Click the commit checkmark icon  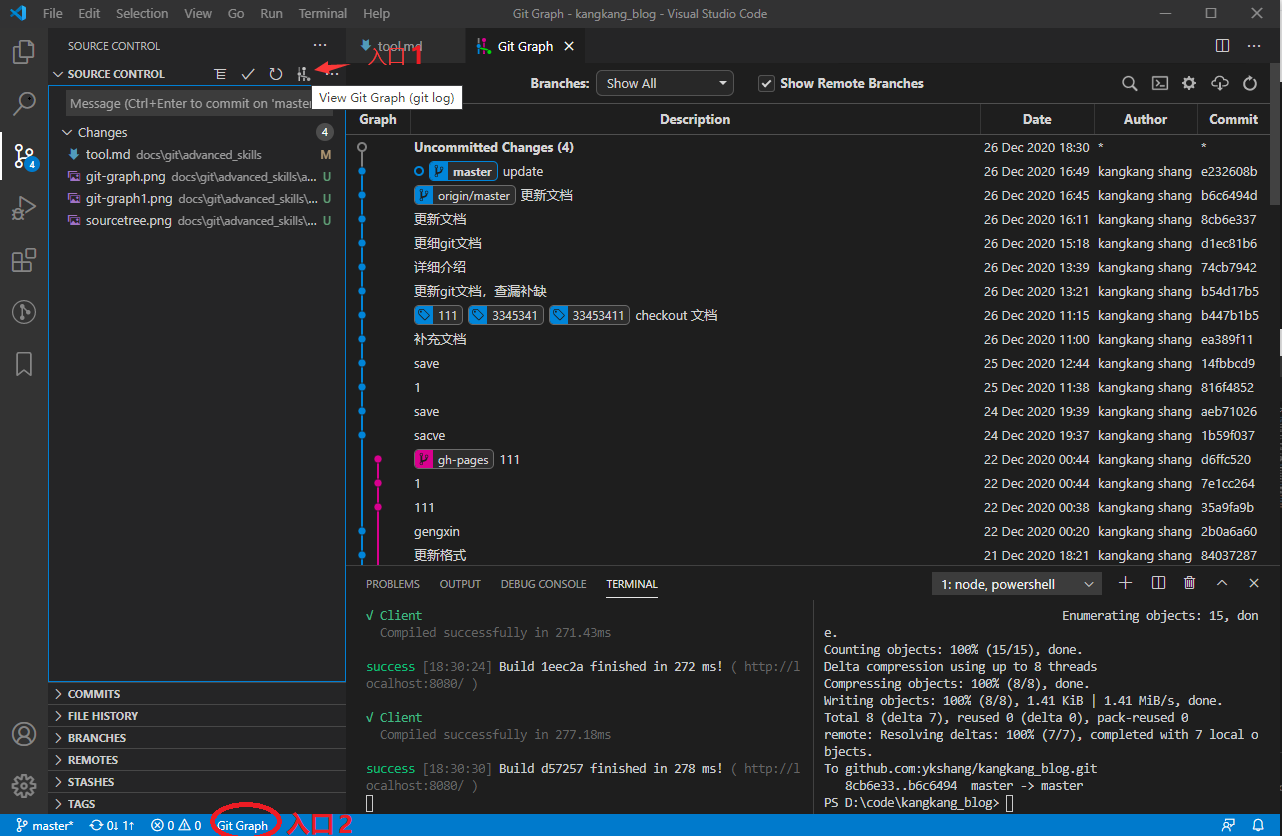(248, 74)
